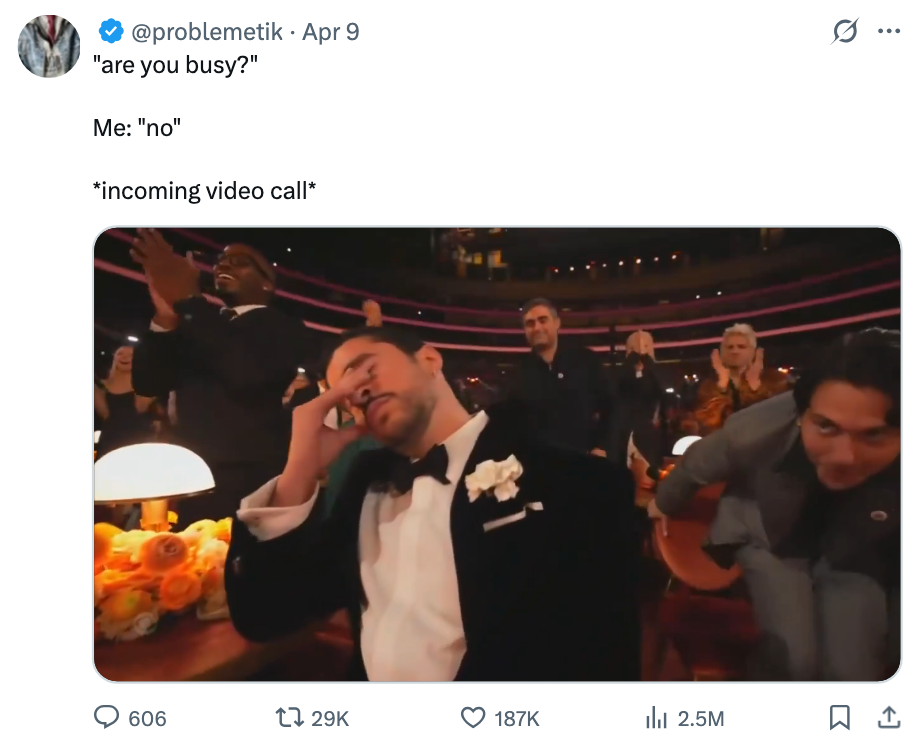Play the embedded award show video
The height and width of the screenshot is (745, 917).
point(497,454)
